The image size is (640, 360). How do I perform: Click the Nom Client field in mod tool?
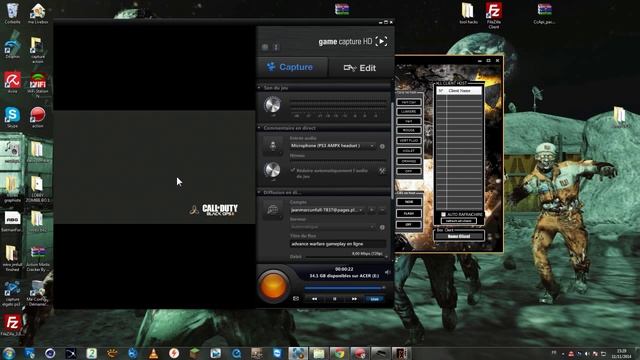pos(459,236)
